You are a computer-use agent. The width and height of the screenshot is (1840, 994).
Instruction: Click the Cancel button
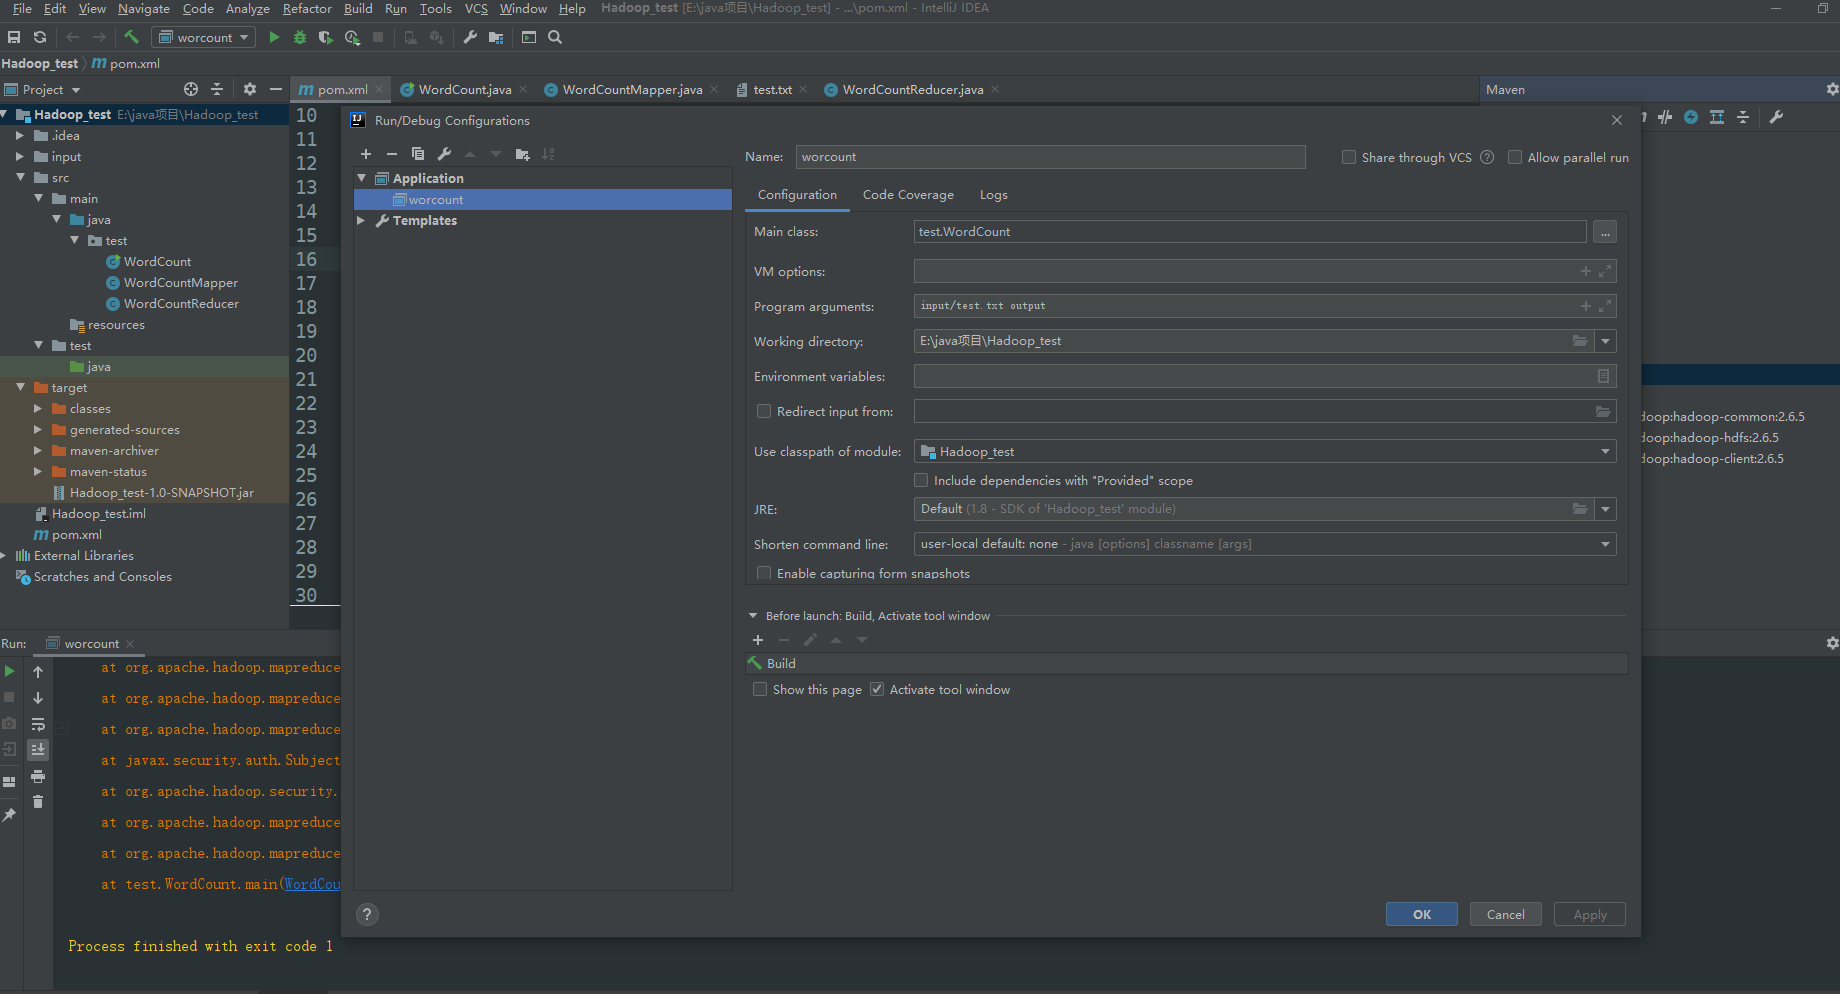point(1505,914)
